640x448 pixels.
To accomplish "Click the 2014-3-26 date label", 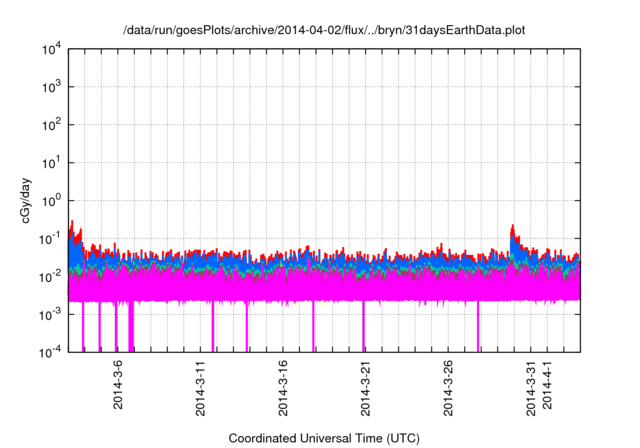I will (448, 388).
